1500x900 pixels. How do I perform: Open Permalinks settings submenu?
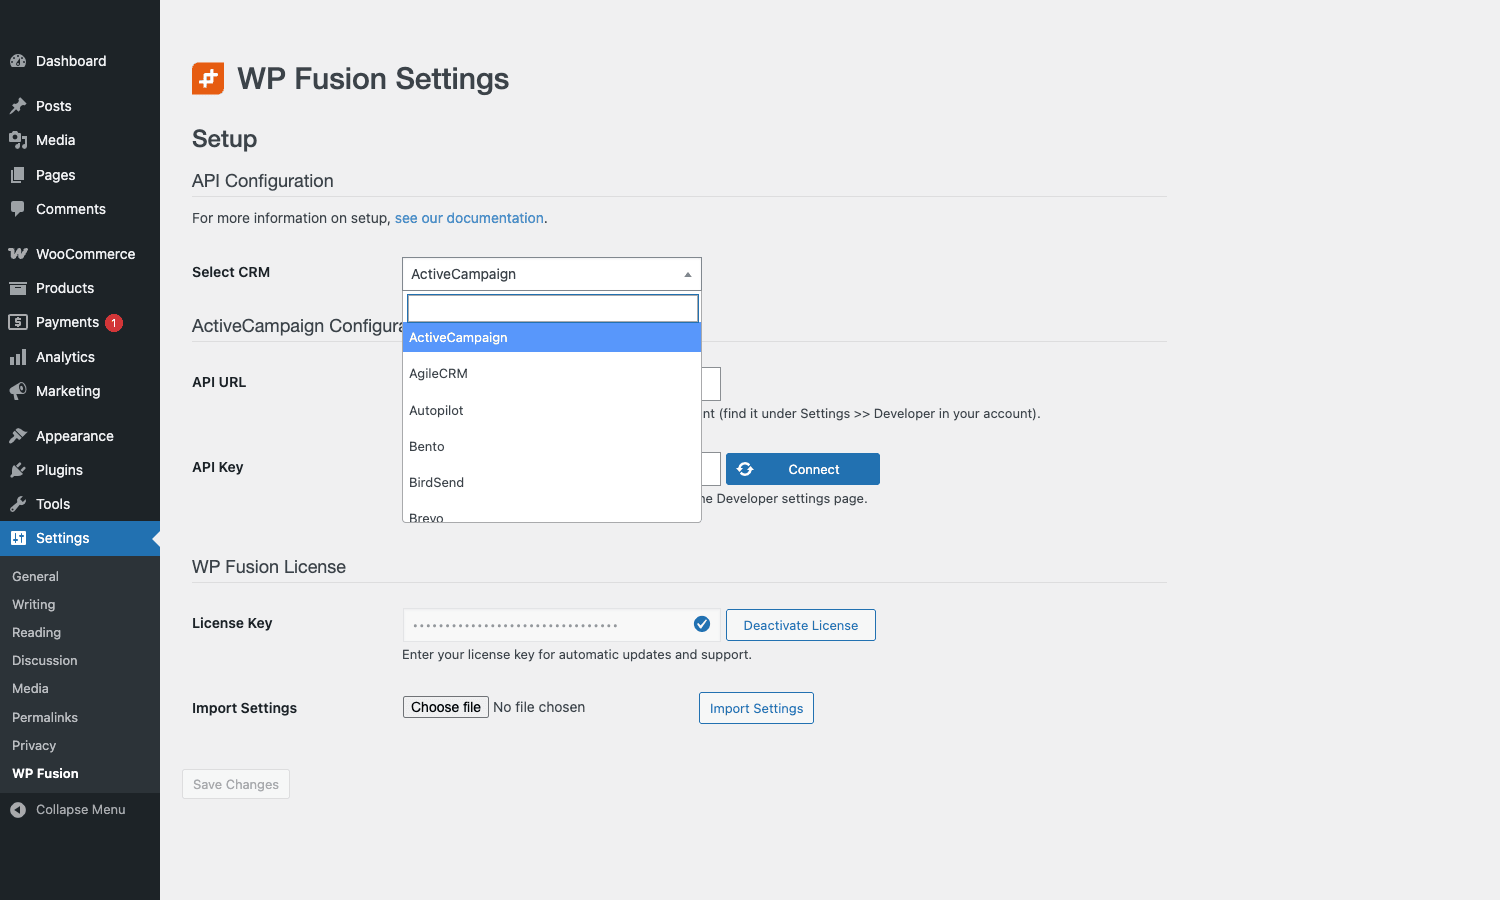pos(45,718)
